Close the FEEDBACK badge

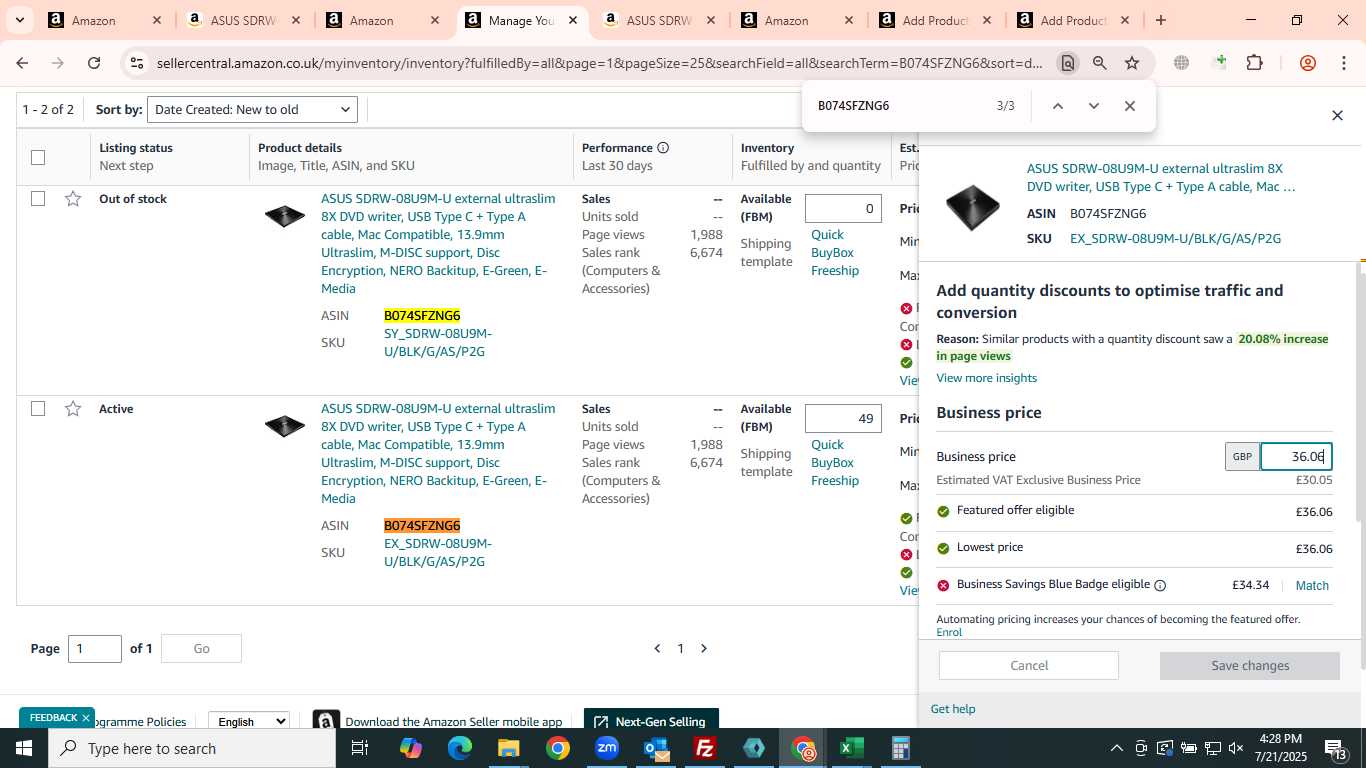[x=86, y=718]
